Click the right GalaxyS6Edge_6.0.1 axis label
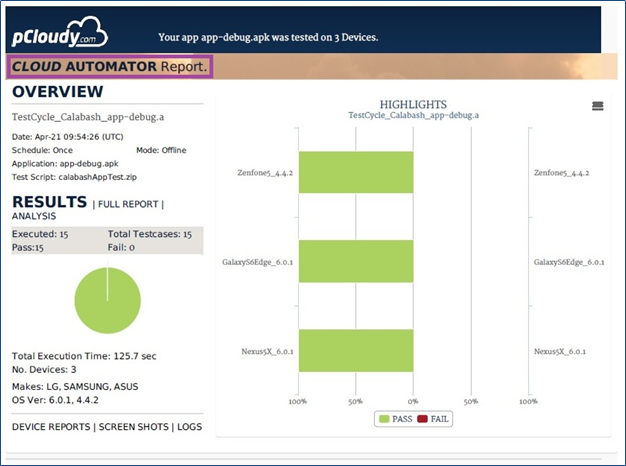 click(569, 262)
